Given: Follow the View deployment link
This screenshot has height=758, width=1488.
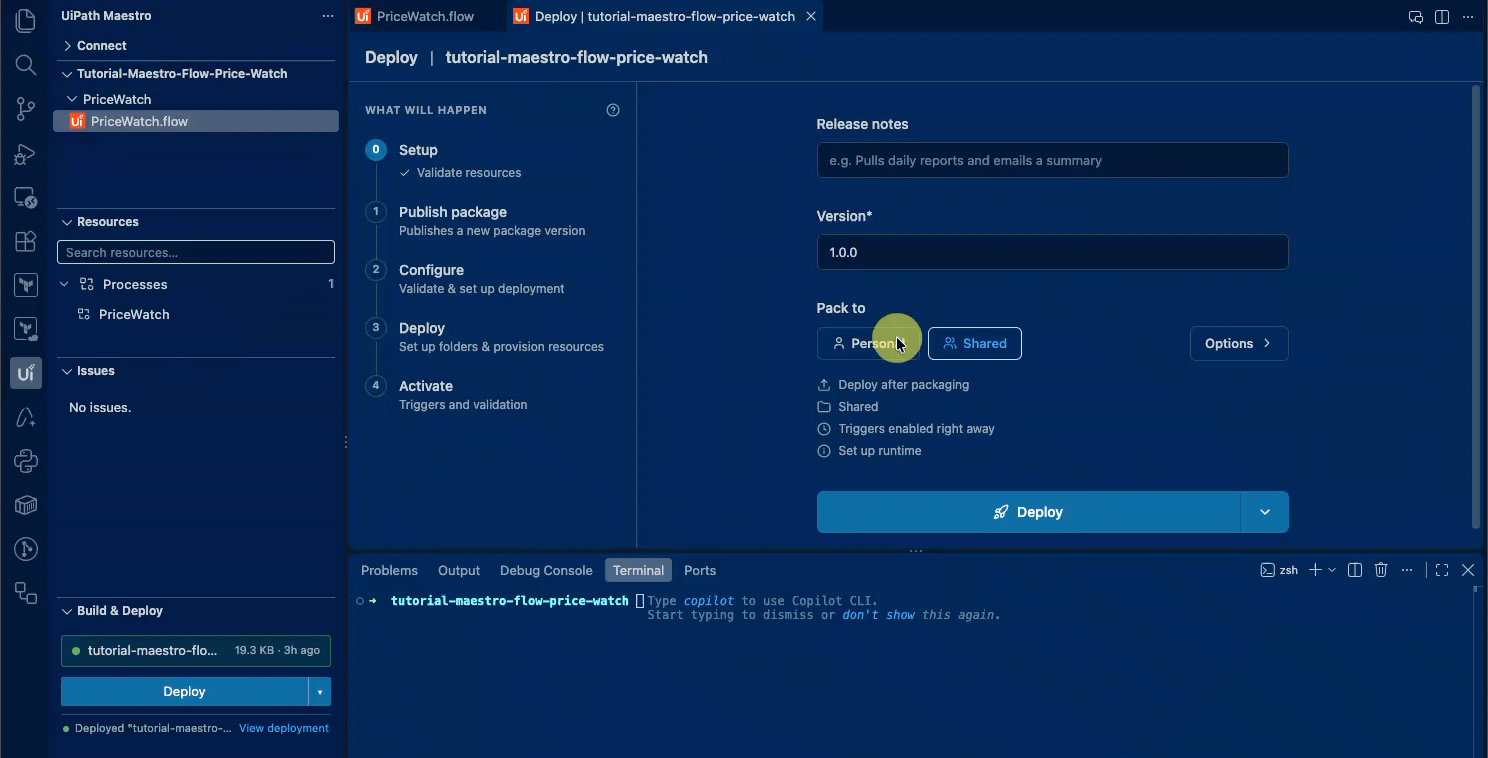Looking at the screenshot, I should (x=284, y=728).
